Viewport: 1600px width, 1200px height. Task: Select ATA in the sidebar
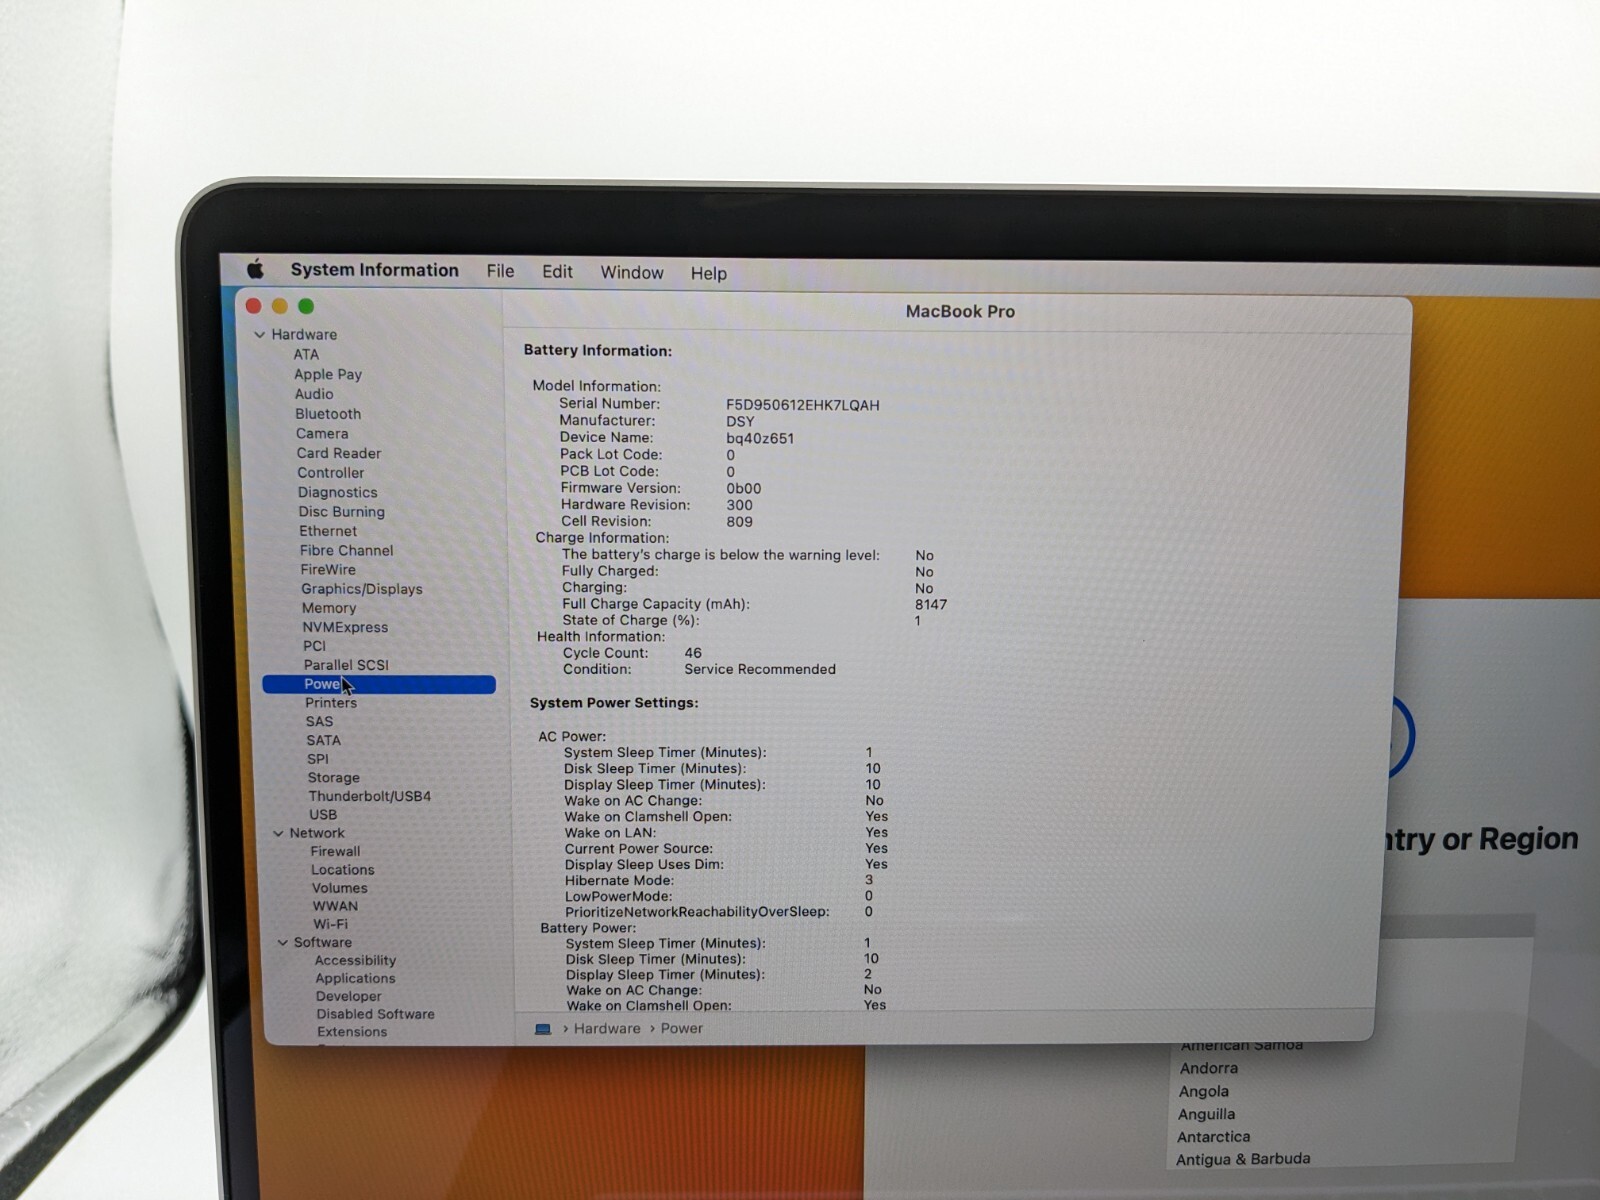(306, 355)
